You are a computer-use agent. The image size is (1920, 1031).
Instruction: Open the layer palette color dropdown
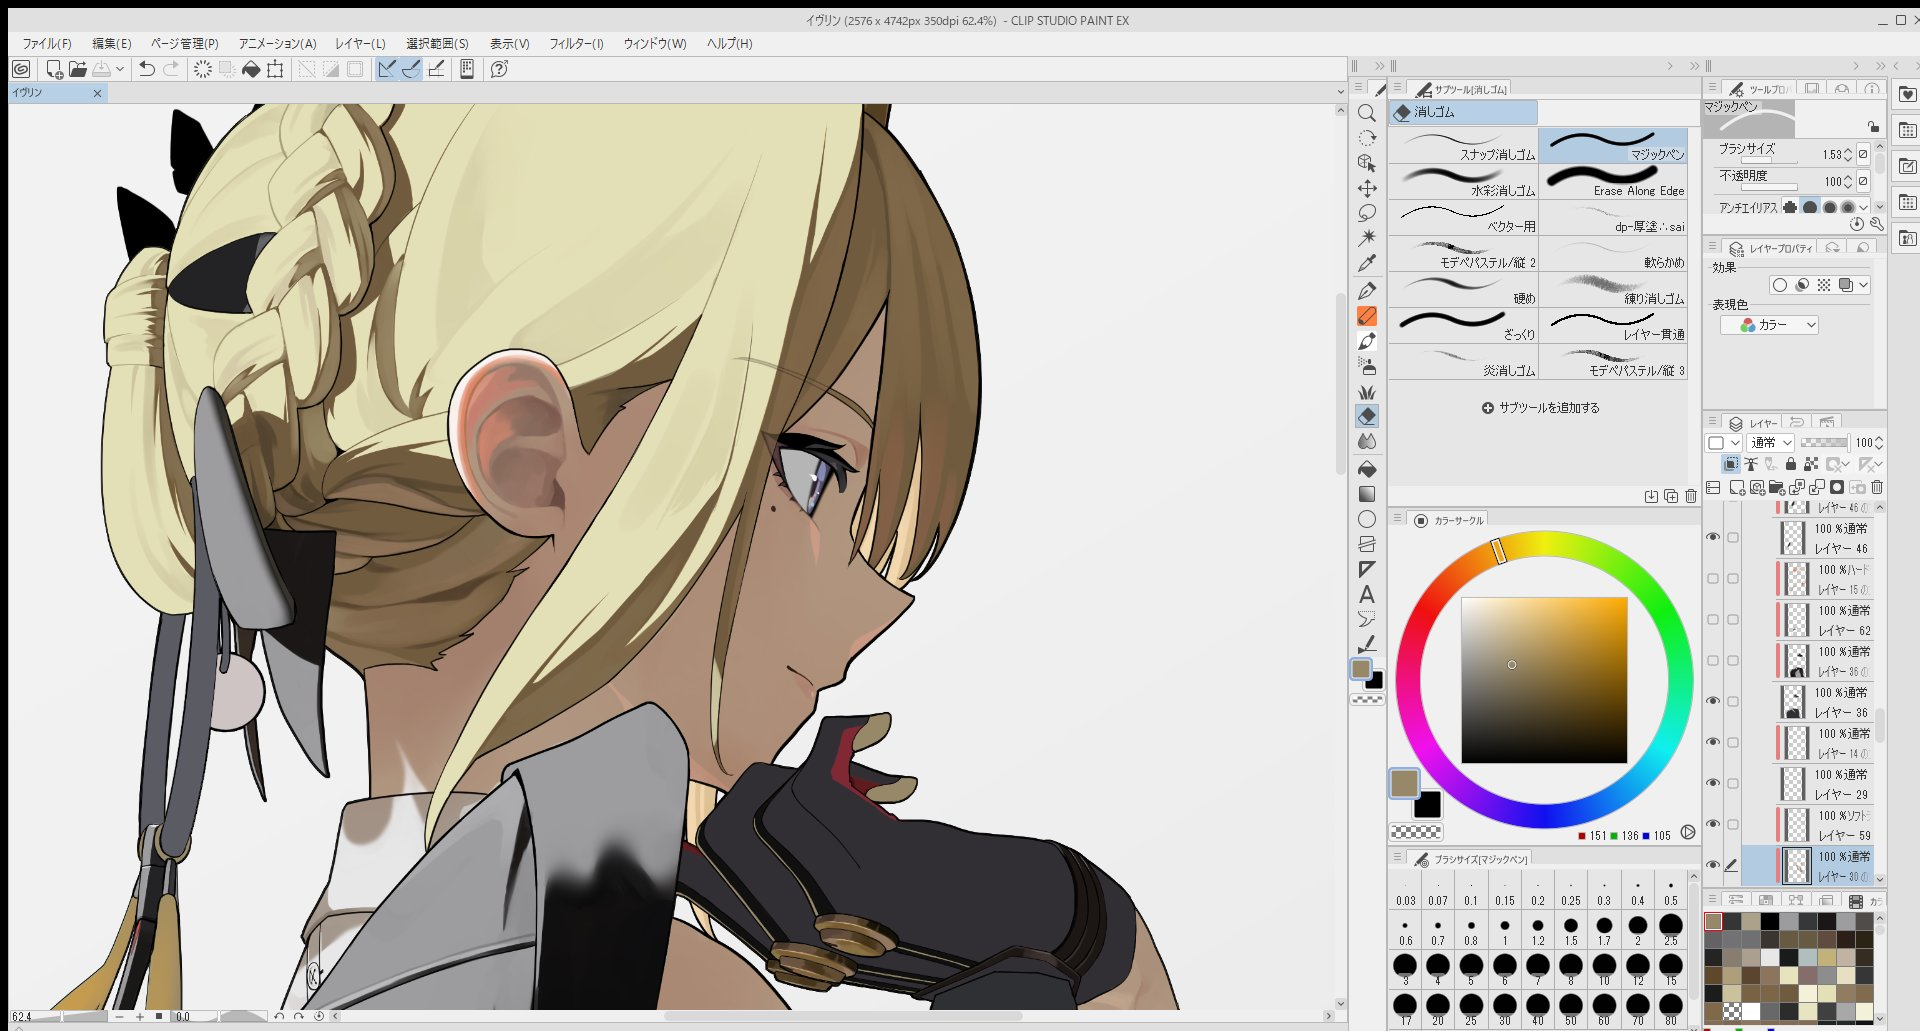click(x=1723, y=442)
